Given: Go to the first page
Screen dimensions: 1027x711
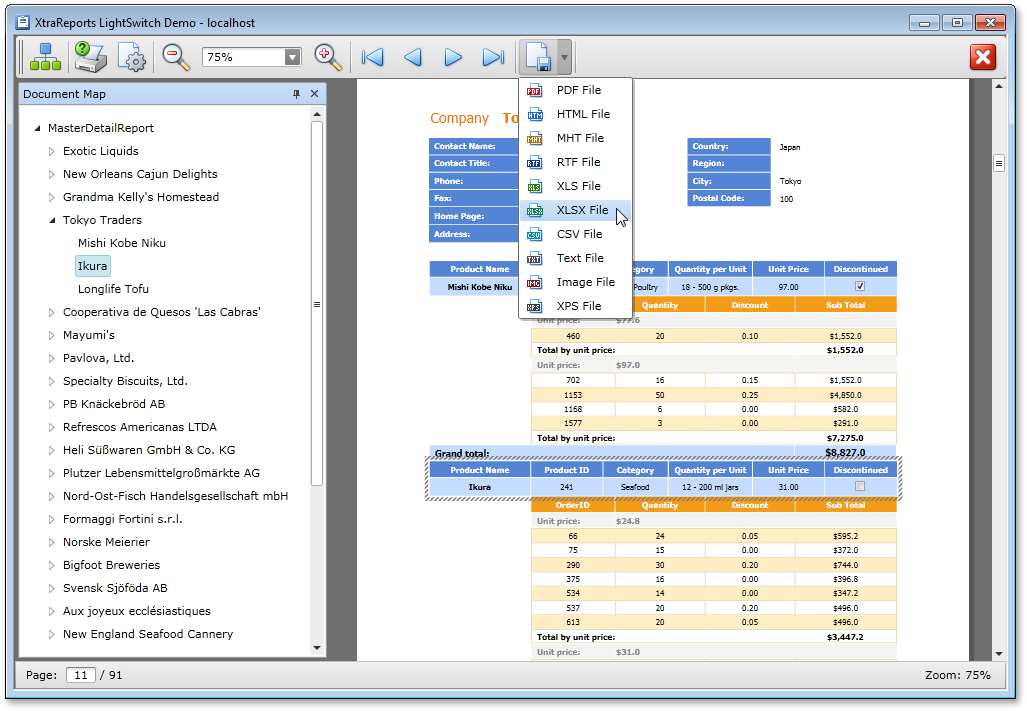Looking at the screenshot, I should pos(373,58).
